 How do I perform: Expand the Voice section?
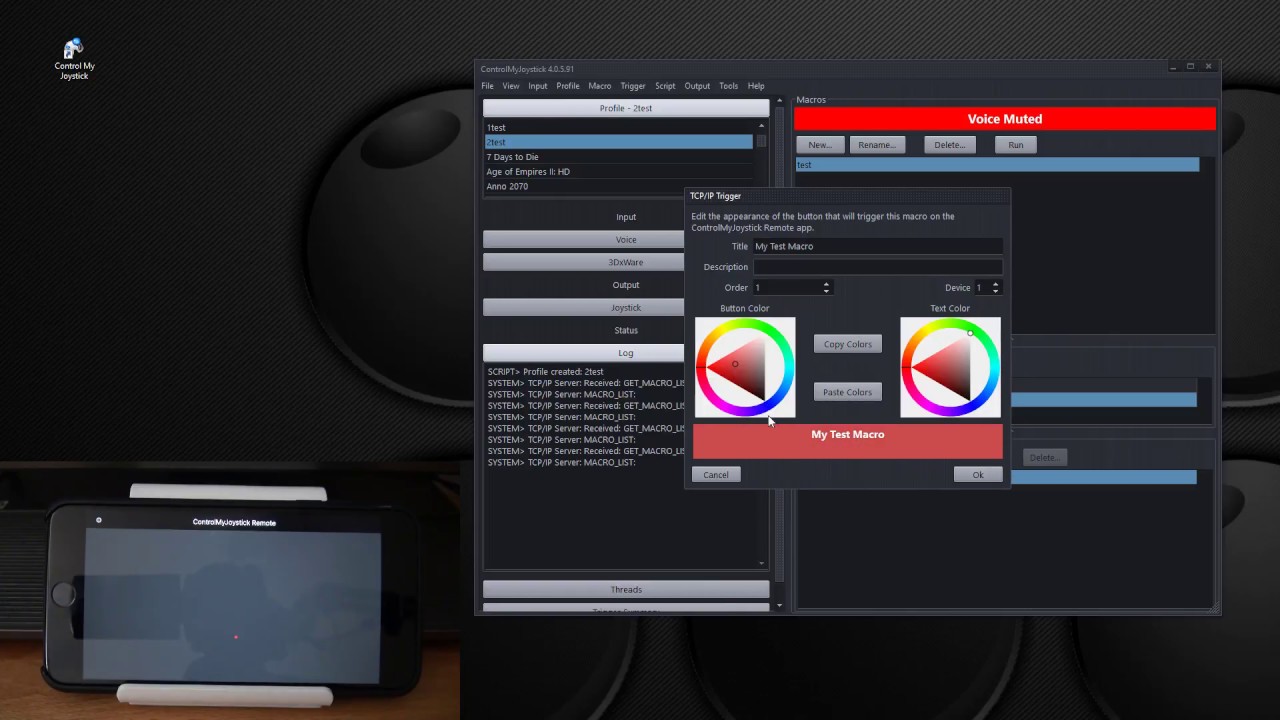(x=584, y=240)
